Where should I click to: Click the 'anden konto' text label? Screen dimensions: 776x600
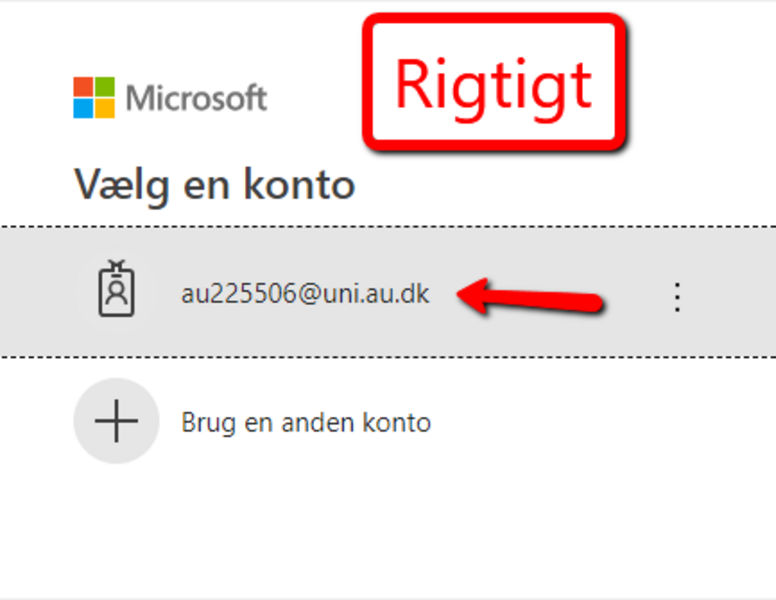[356, 422]
